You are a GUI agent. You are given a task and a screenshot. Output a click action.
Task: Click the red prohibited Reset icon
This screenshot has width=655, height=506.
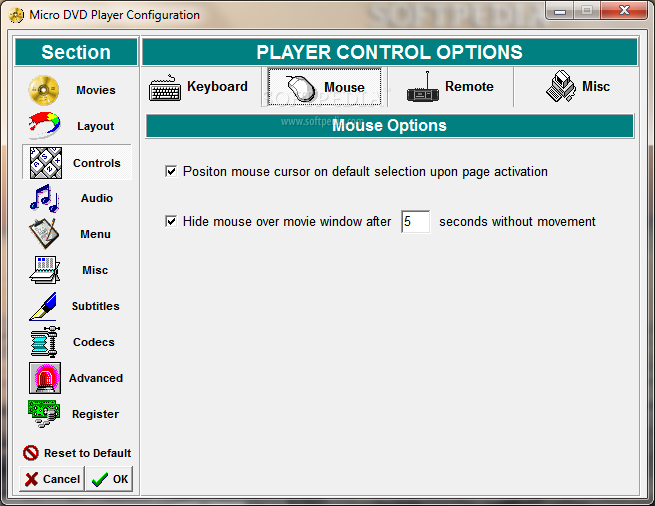[30, 453]
